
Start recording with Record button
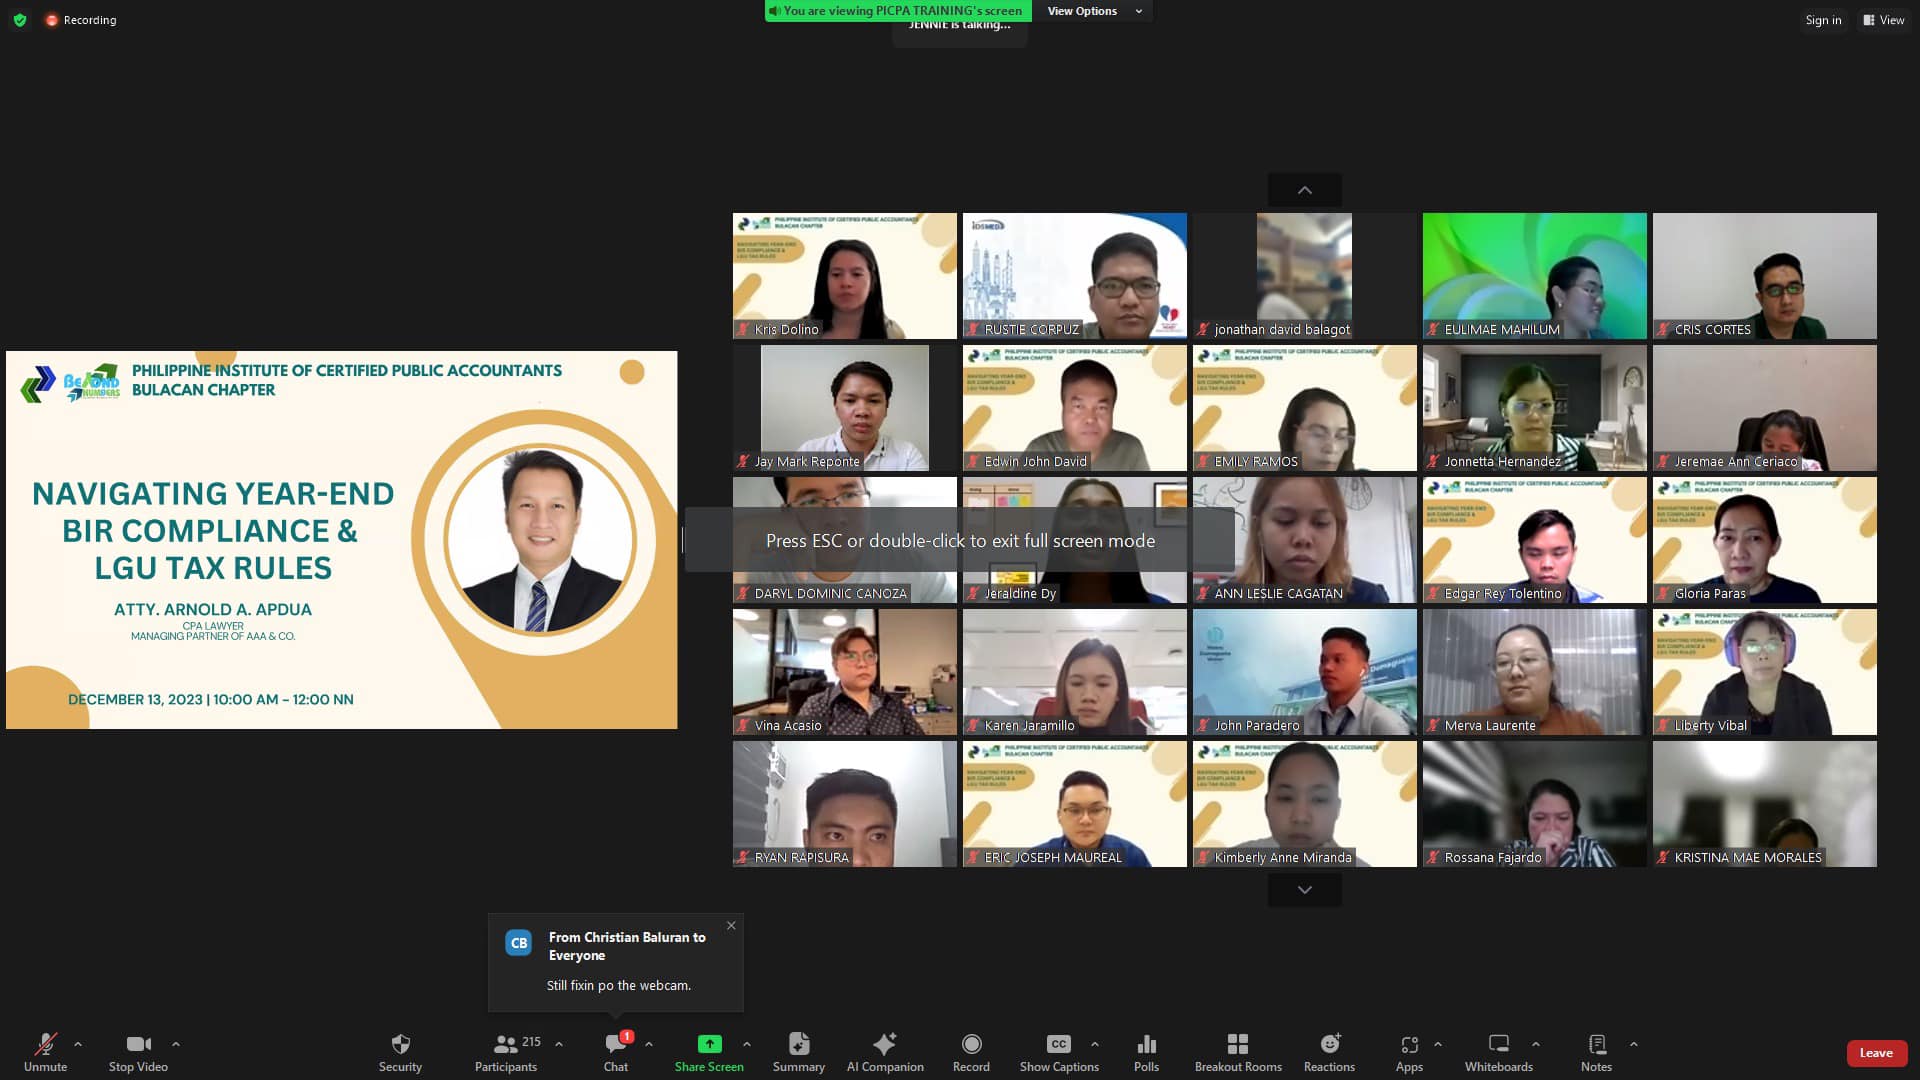971,1053
